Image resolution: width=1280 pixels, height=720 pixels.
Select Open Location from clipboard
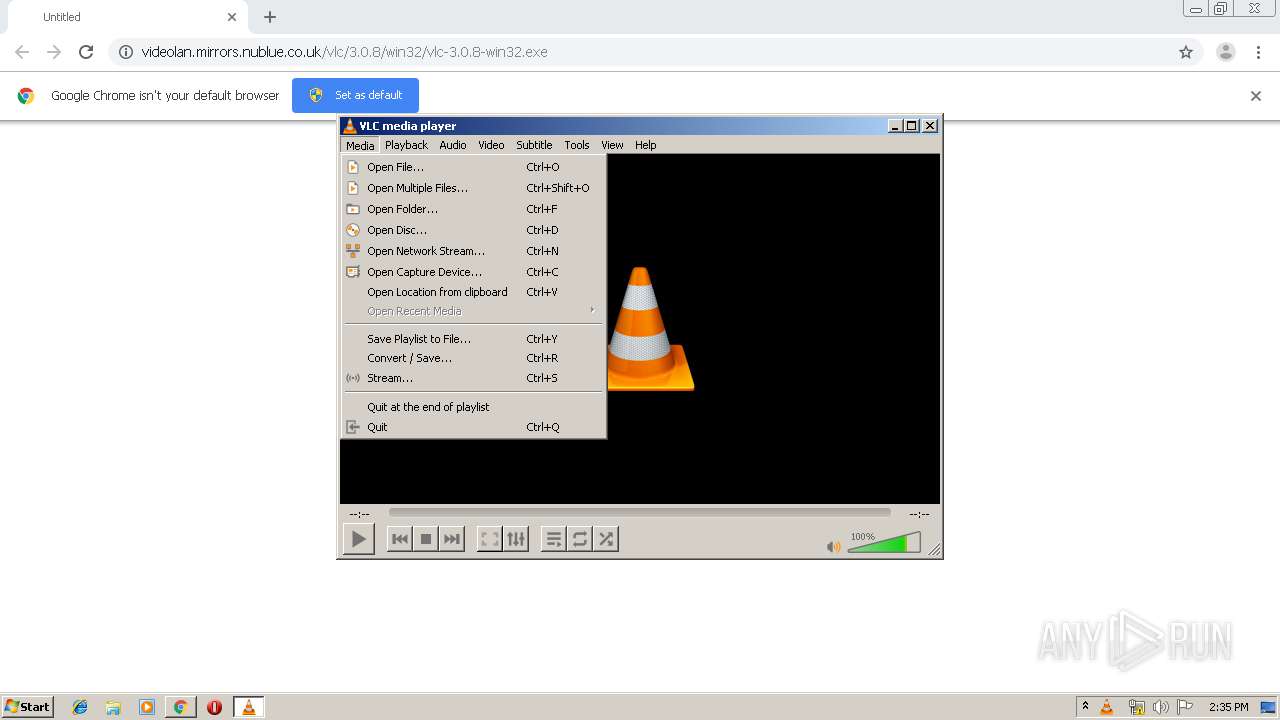pyautogui.click(x=473, y=292)
